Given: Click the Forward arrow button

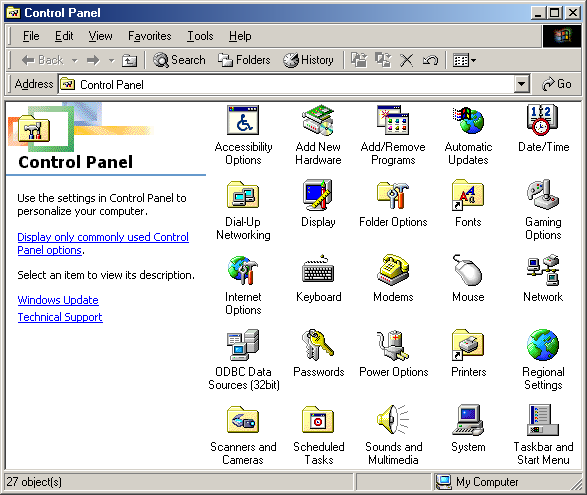Looking at the screenshot, I should click(94, 60).
